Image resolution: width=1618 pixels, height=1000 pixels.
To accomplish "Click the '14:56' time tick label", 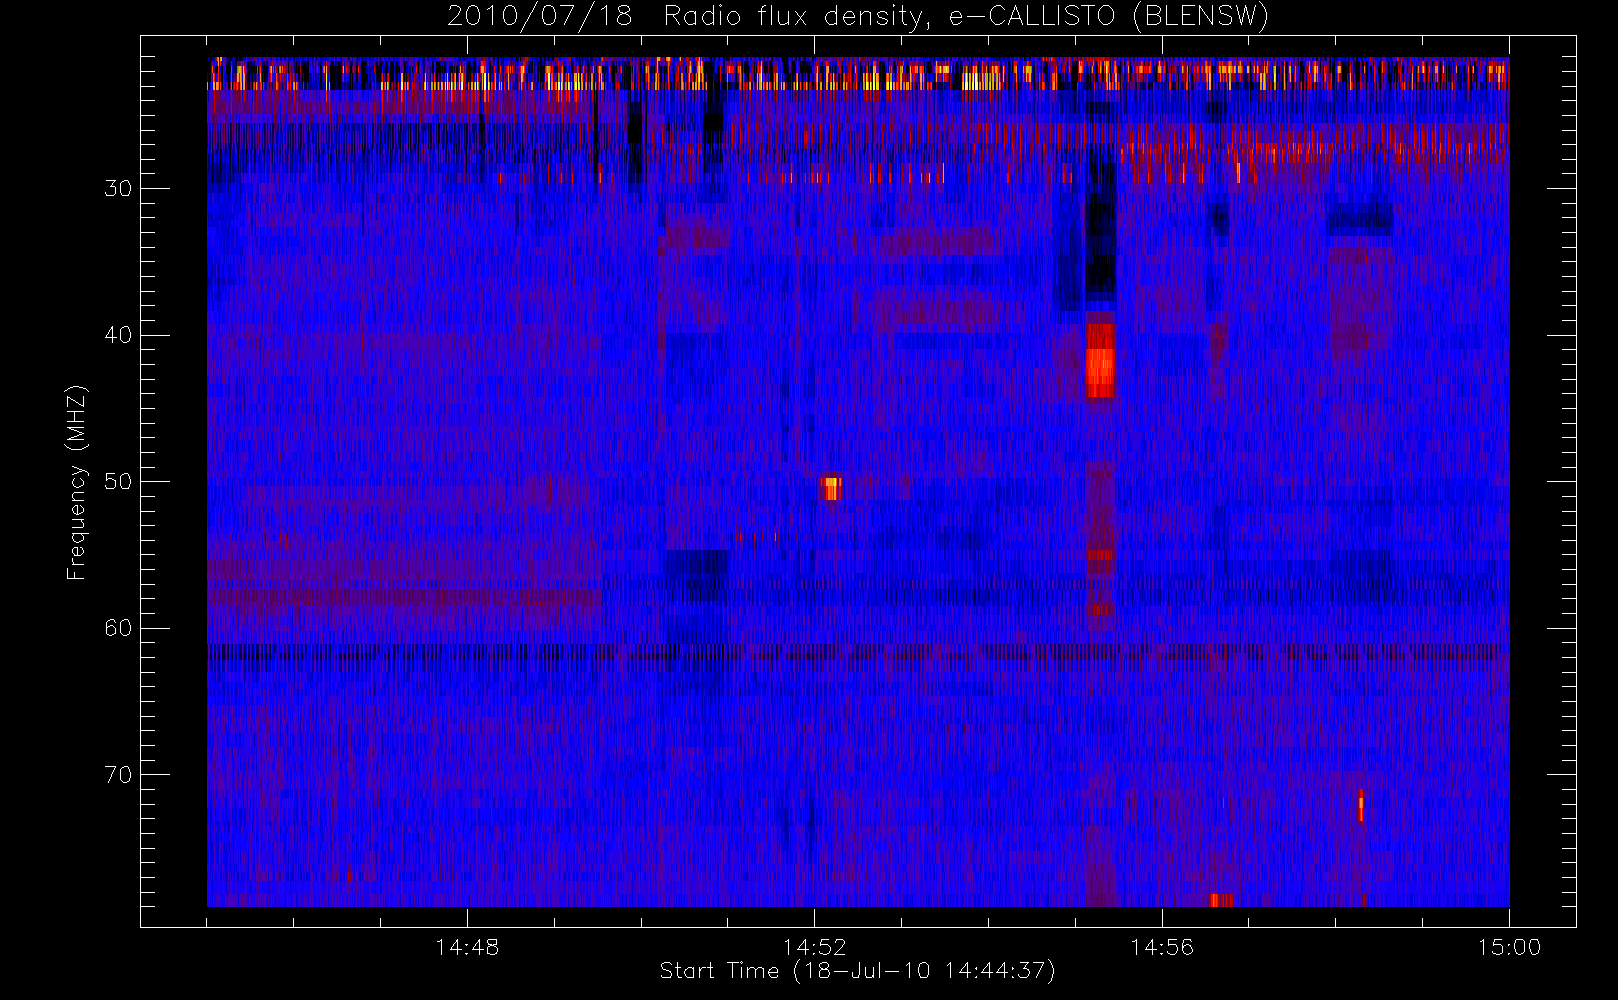I will (x=1162, y=947).
